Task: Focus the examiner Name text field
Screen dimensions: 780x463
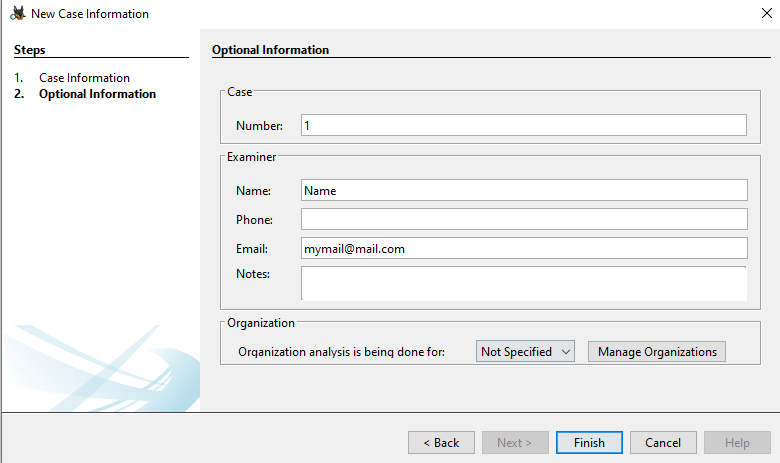Action: [x=523, y=190]
